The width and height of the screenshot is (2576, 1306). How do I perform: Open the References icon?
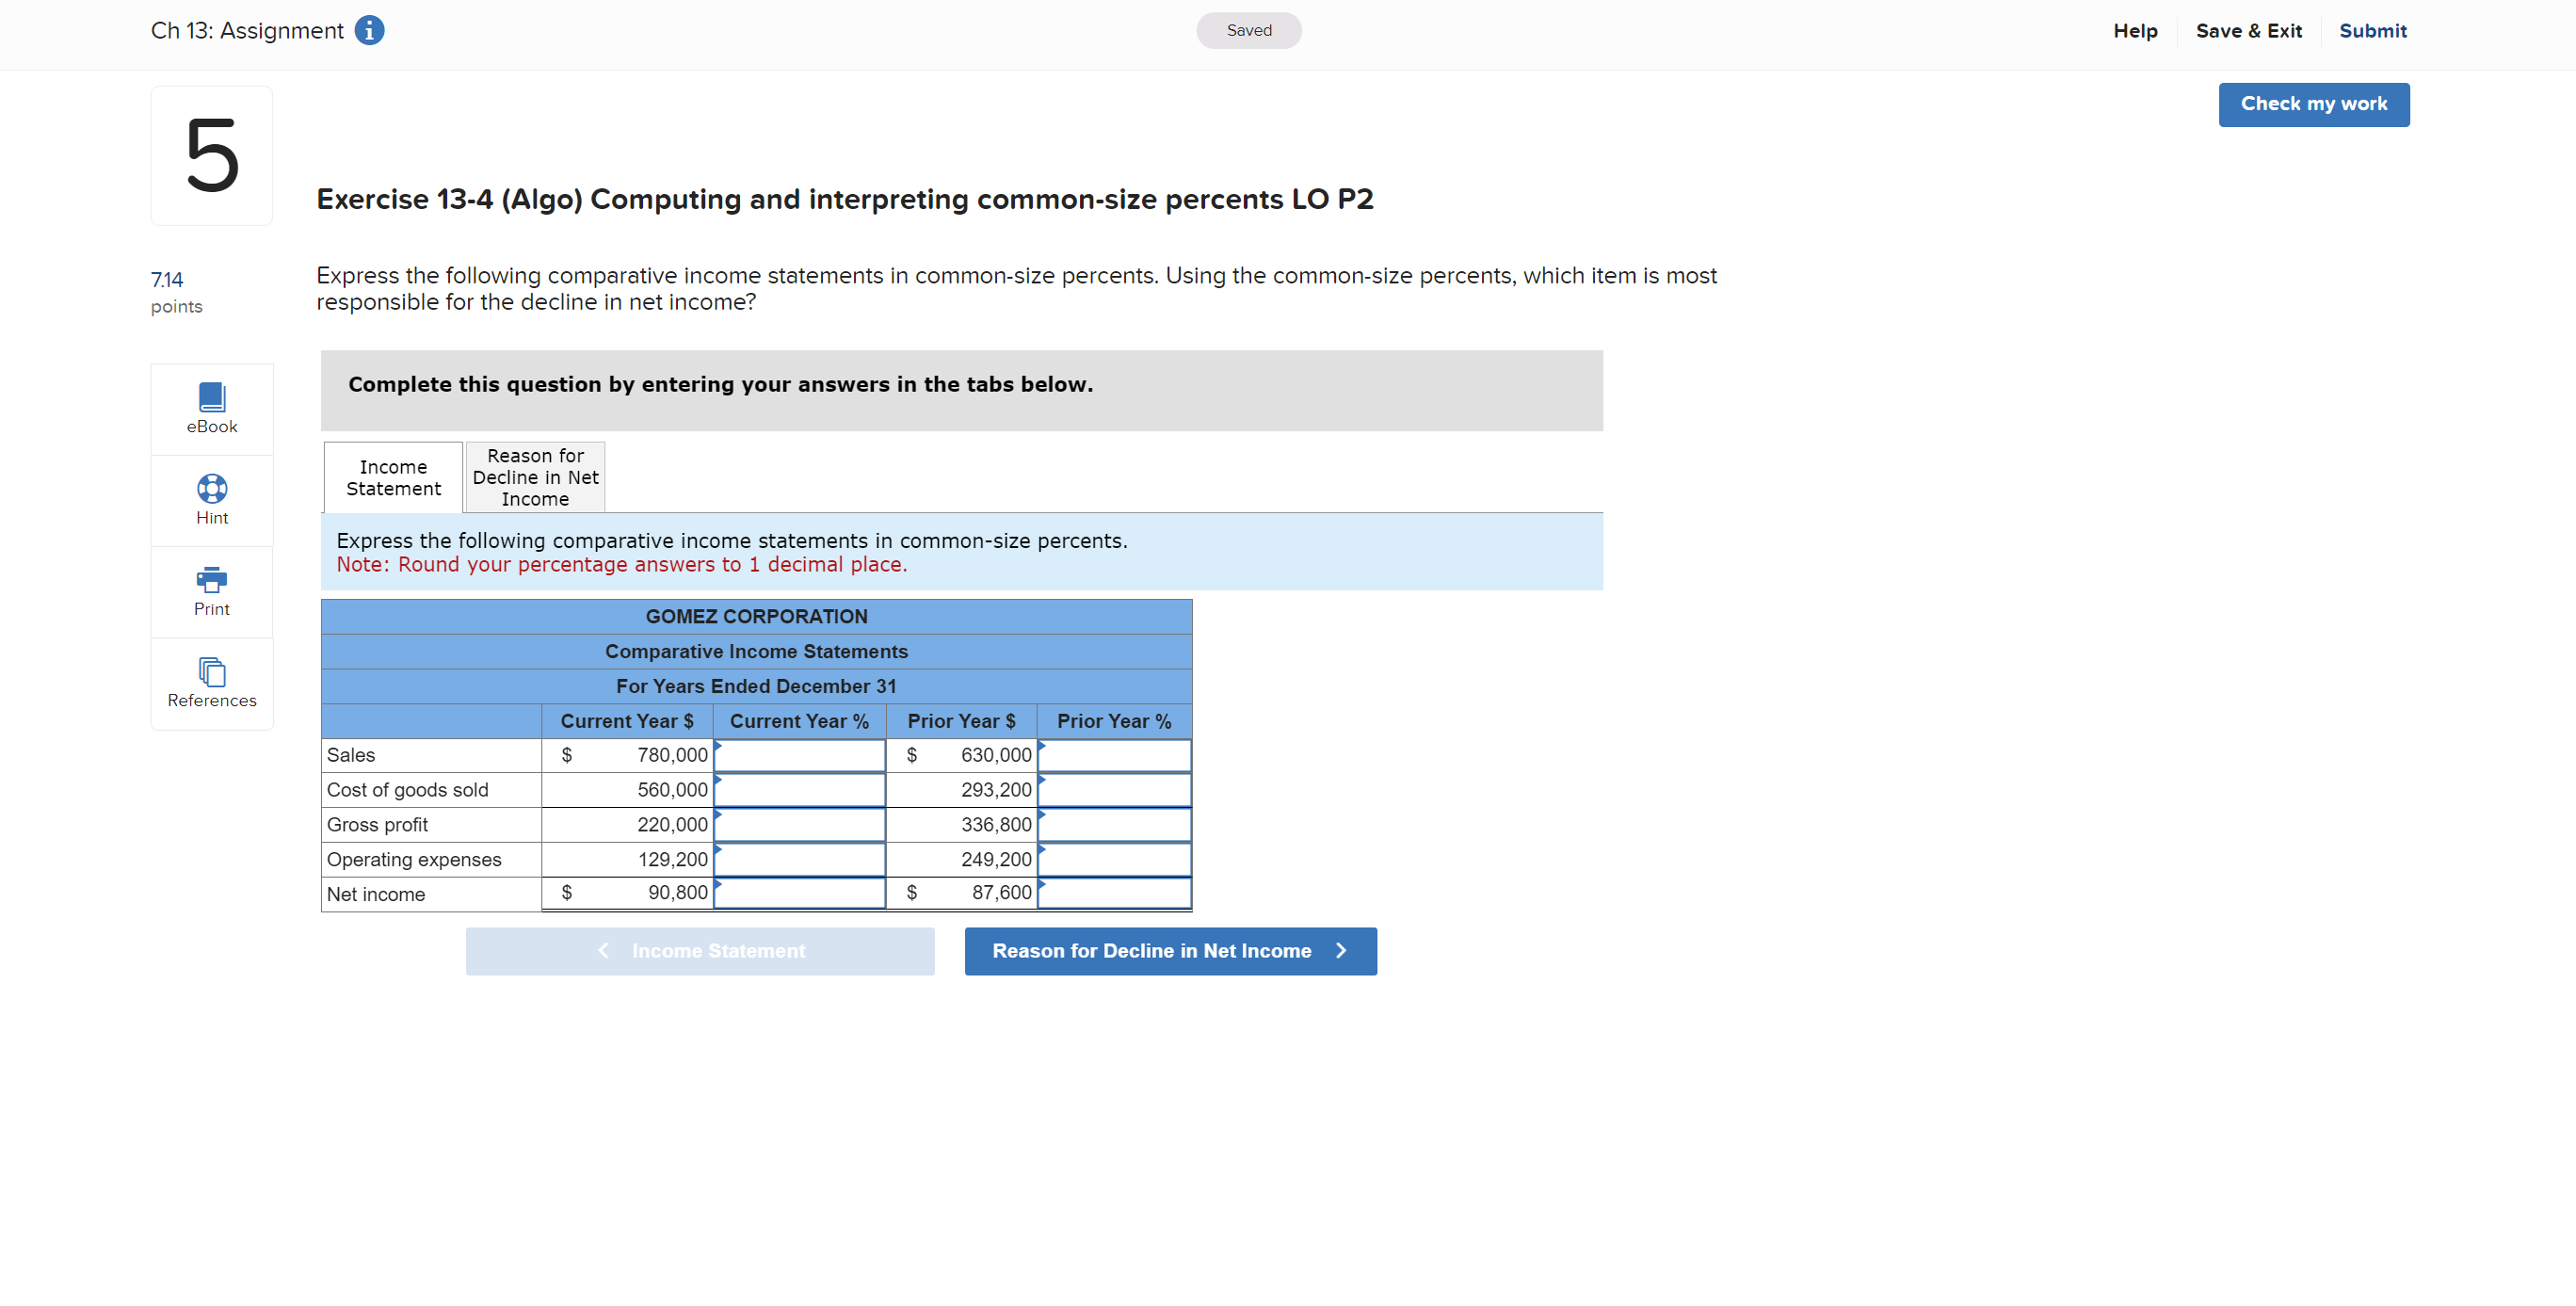pyautogui.click(x=212, y=671)
